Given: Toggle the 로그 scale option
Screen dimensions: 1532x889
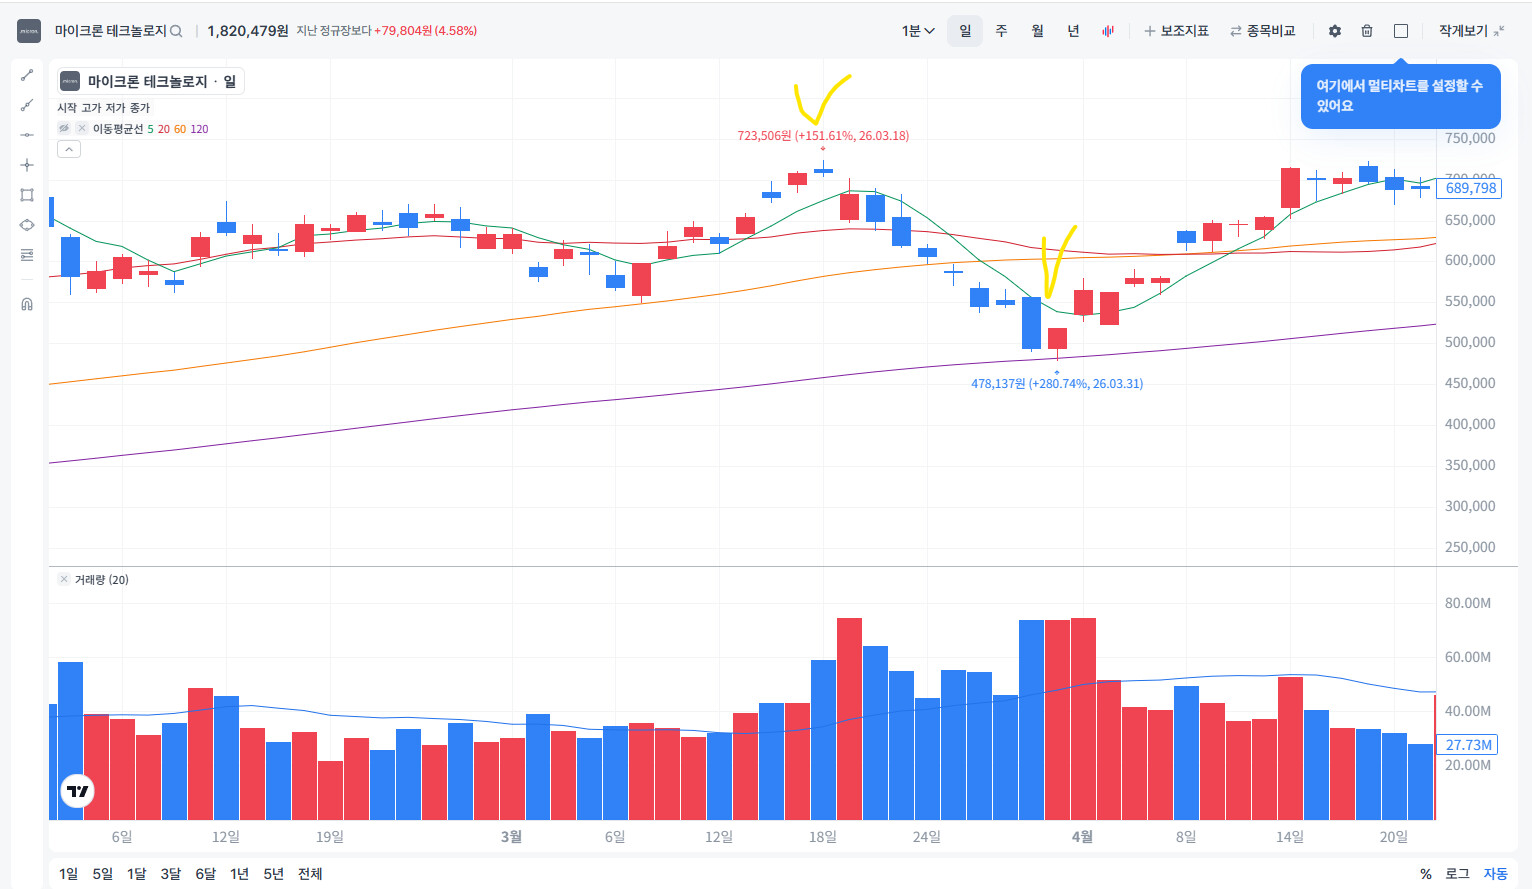Looking at the screenshot, I should [1457, 874].
